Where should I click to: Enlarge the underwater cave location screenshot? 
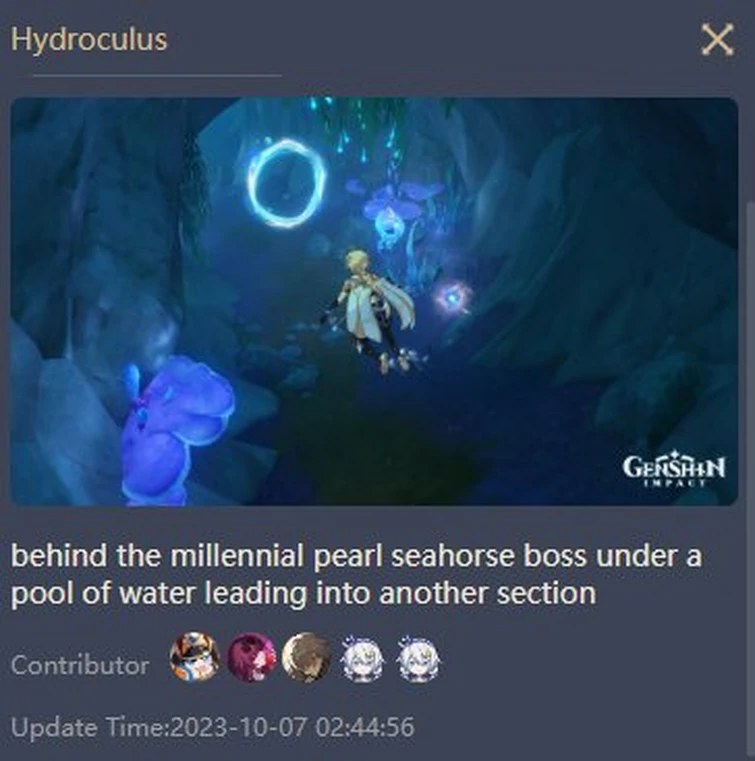click(x=374, y=301)
